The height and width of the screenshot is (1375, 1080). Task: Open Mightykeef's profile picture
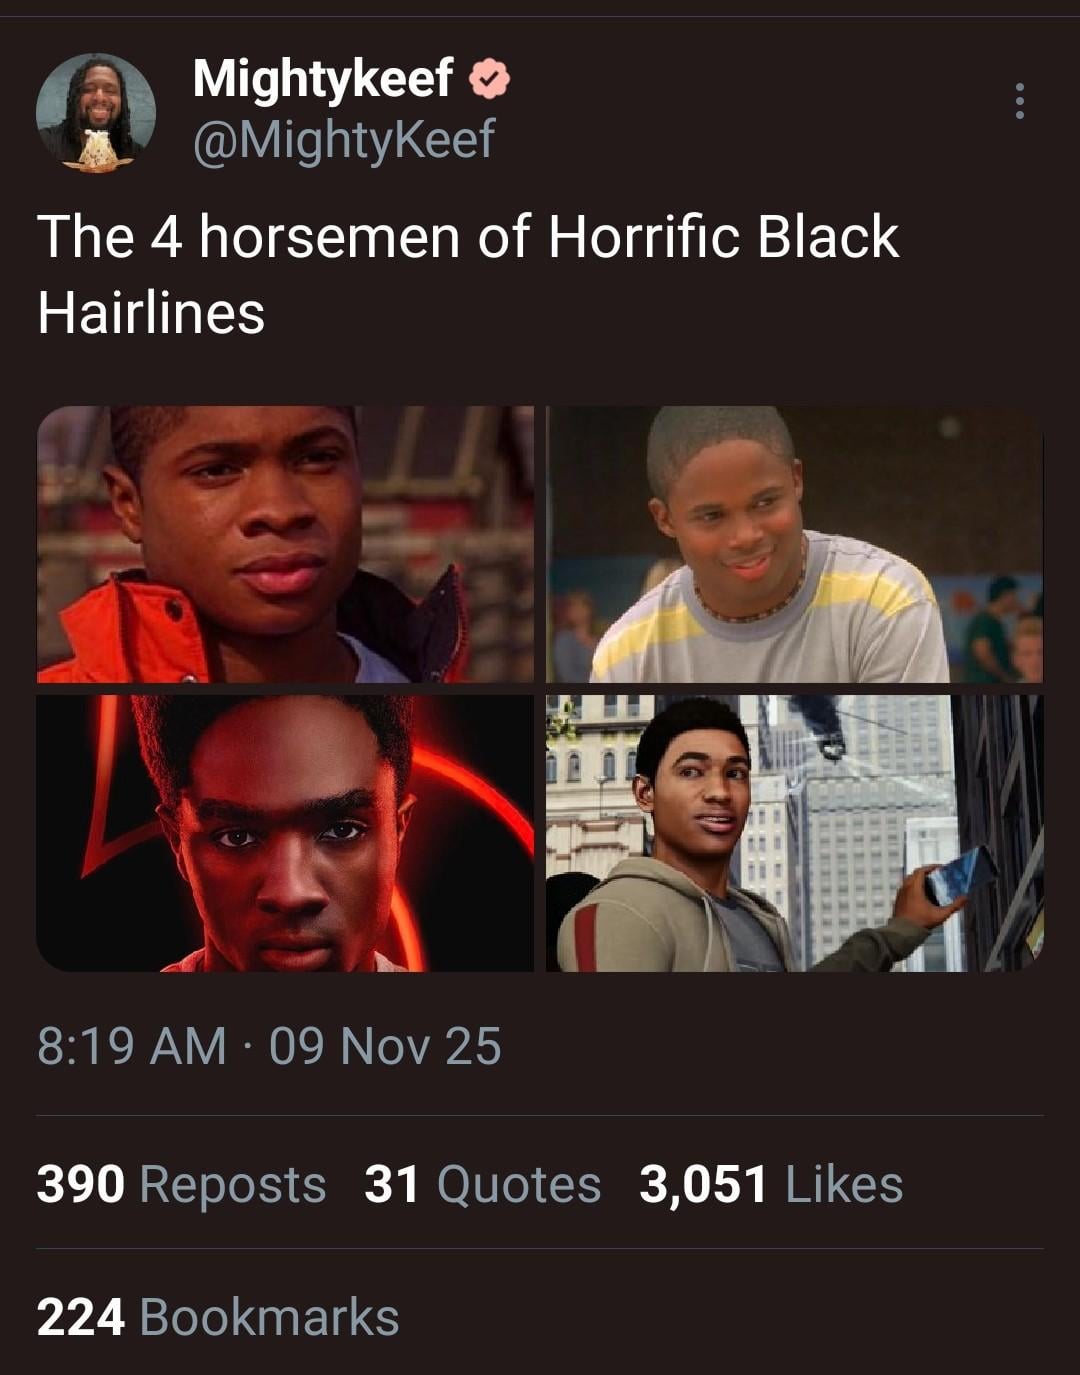[x=96, y=112]
